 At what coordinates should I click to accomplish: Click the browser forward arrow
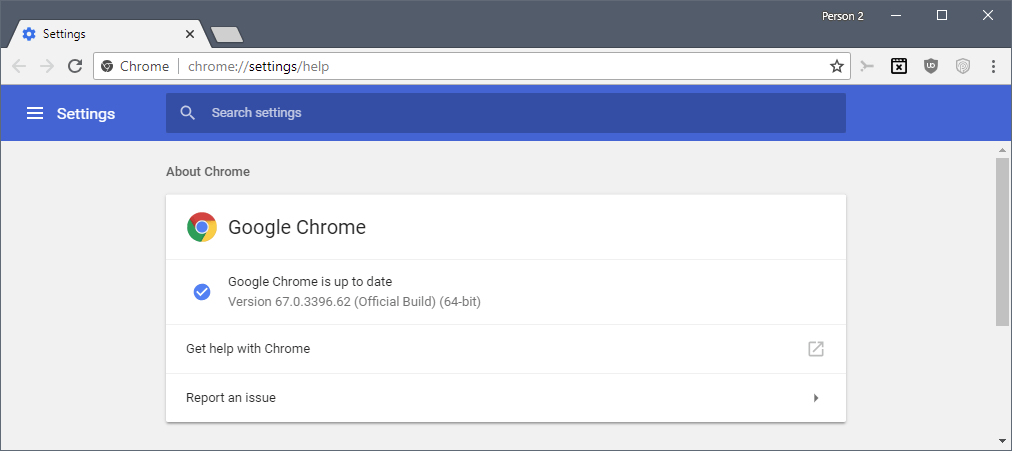pyautogui.click(x=46, y=66)
